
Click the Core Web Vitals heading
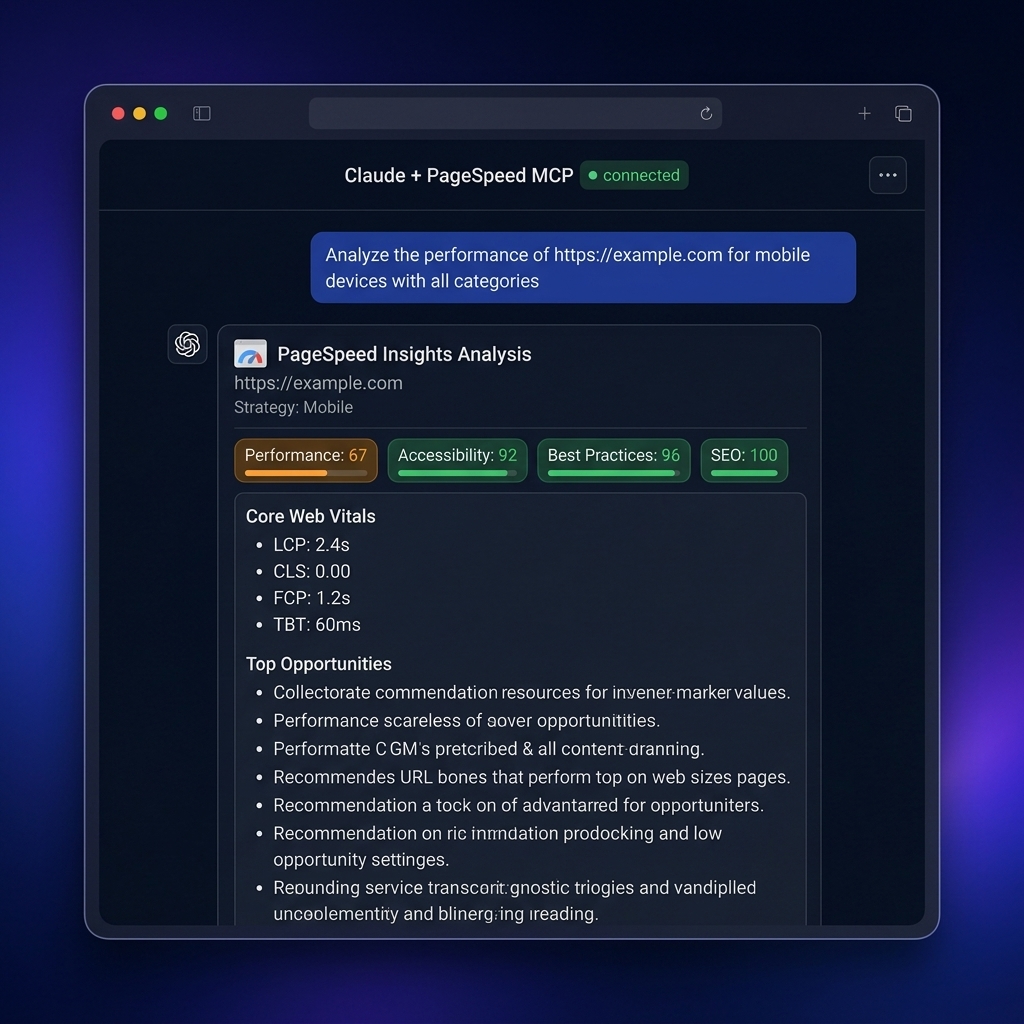click(310, 516)
